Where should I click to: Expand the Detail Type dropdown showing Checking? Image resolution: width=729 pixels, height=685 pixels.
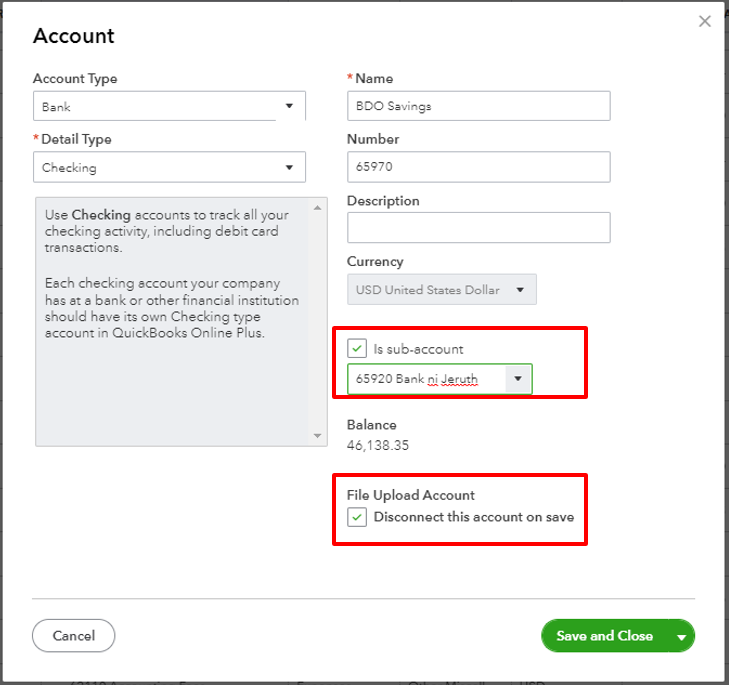169,168
